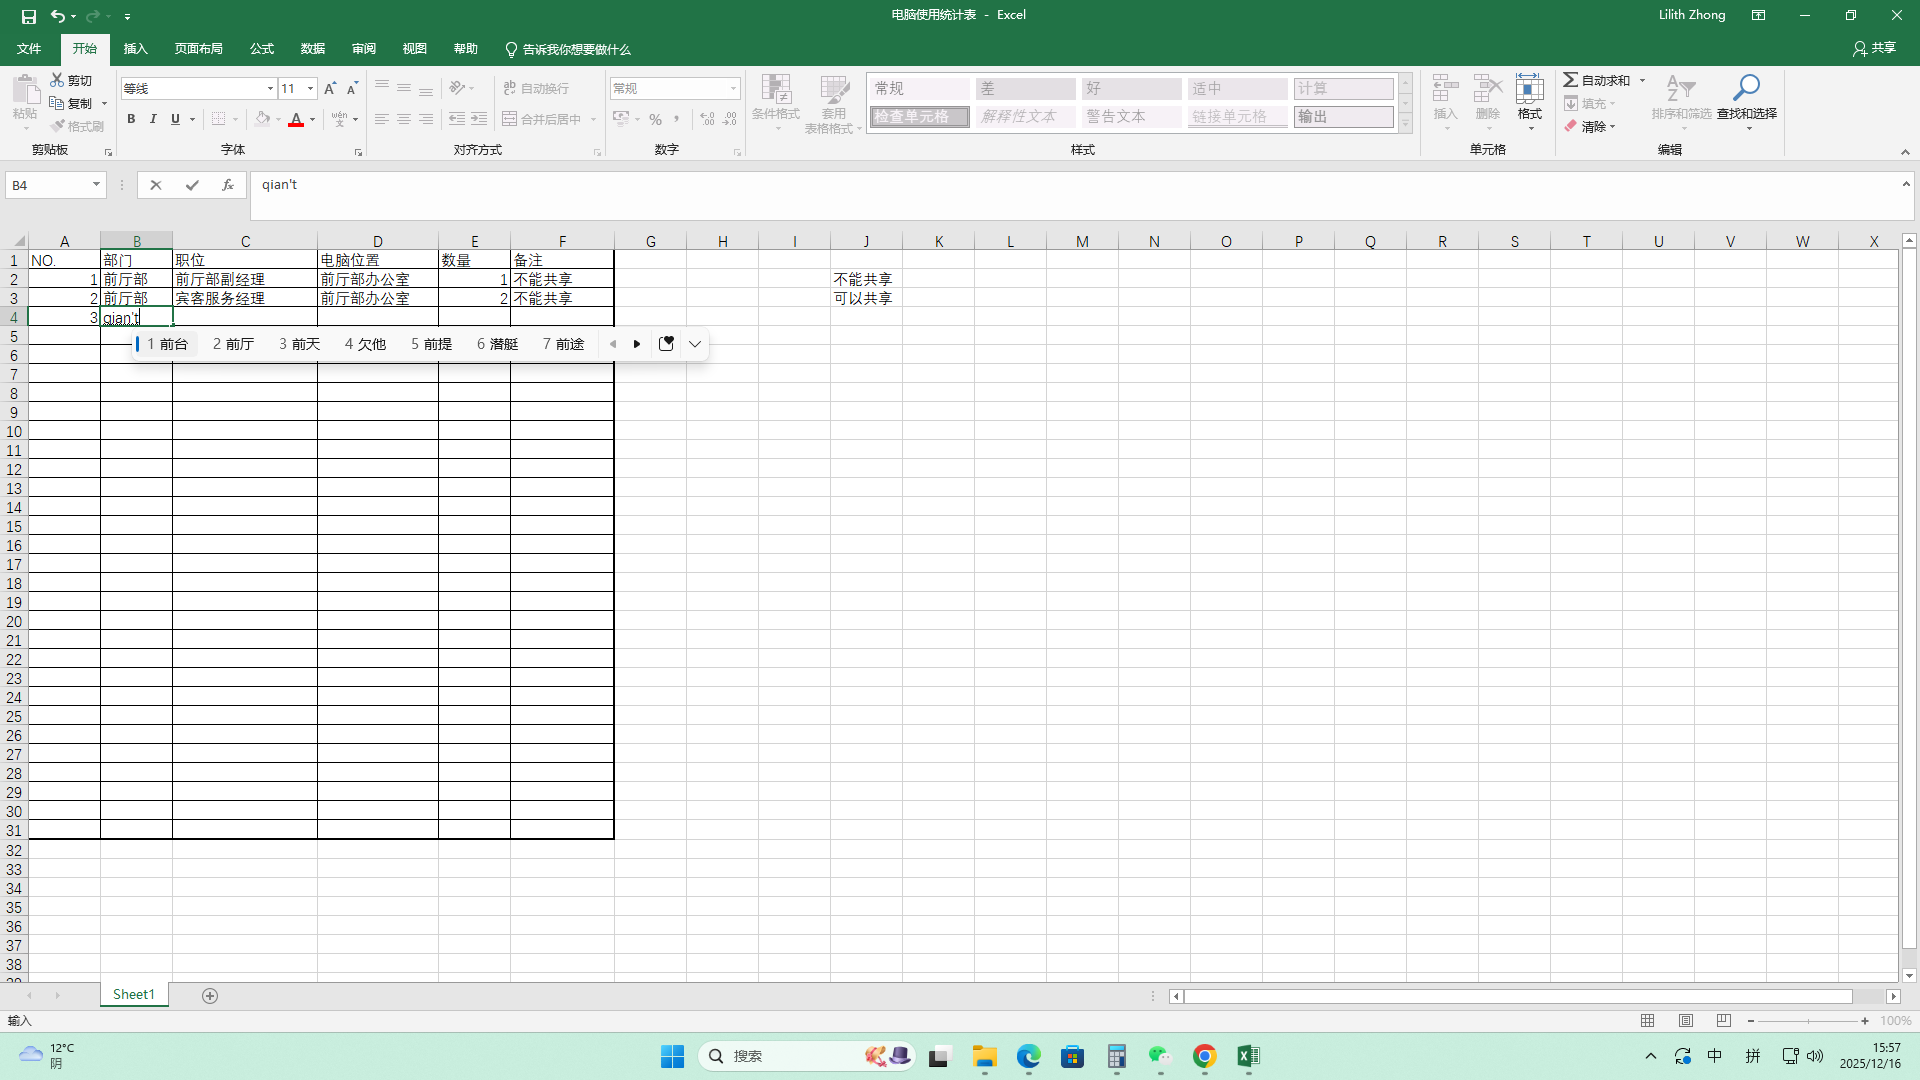
Task: Click the AutoSum (自动求和) icon
Action: (1572, 80)
